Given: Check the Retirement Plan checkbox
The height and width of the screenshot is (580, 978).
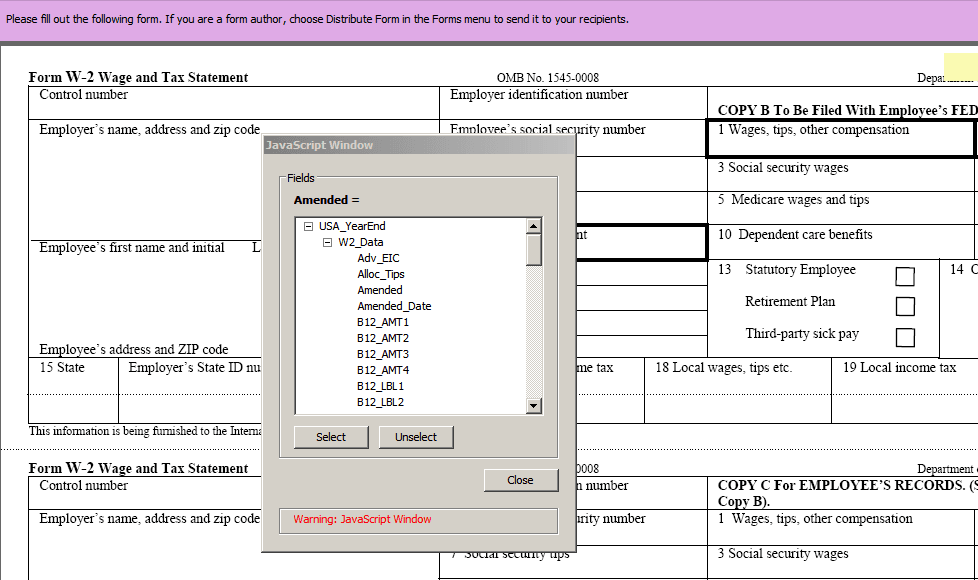Looking at the screenshot, I should [905, 306].
